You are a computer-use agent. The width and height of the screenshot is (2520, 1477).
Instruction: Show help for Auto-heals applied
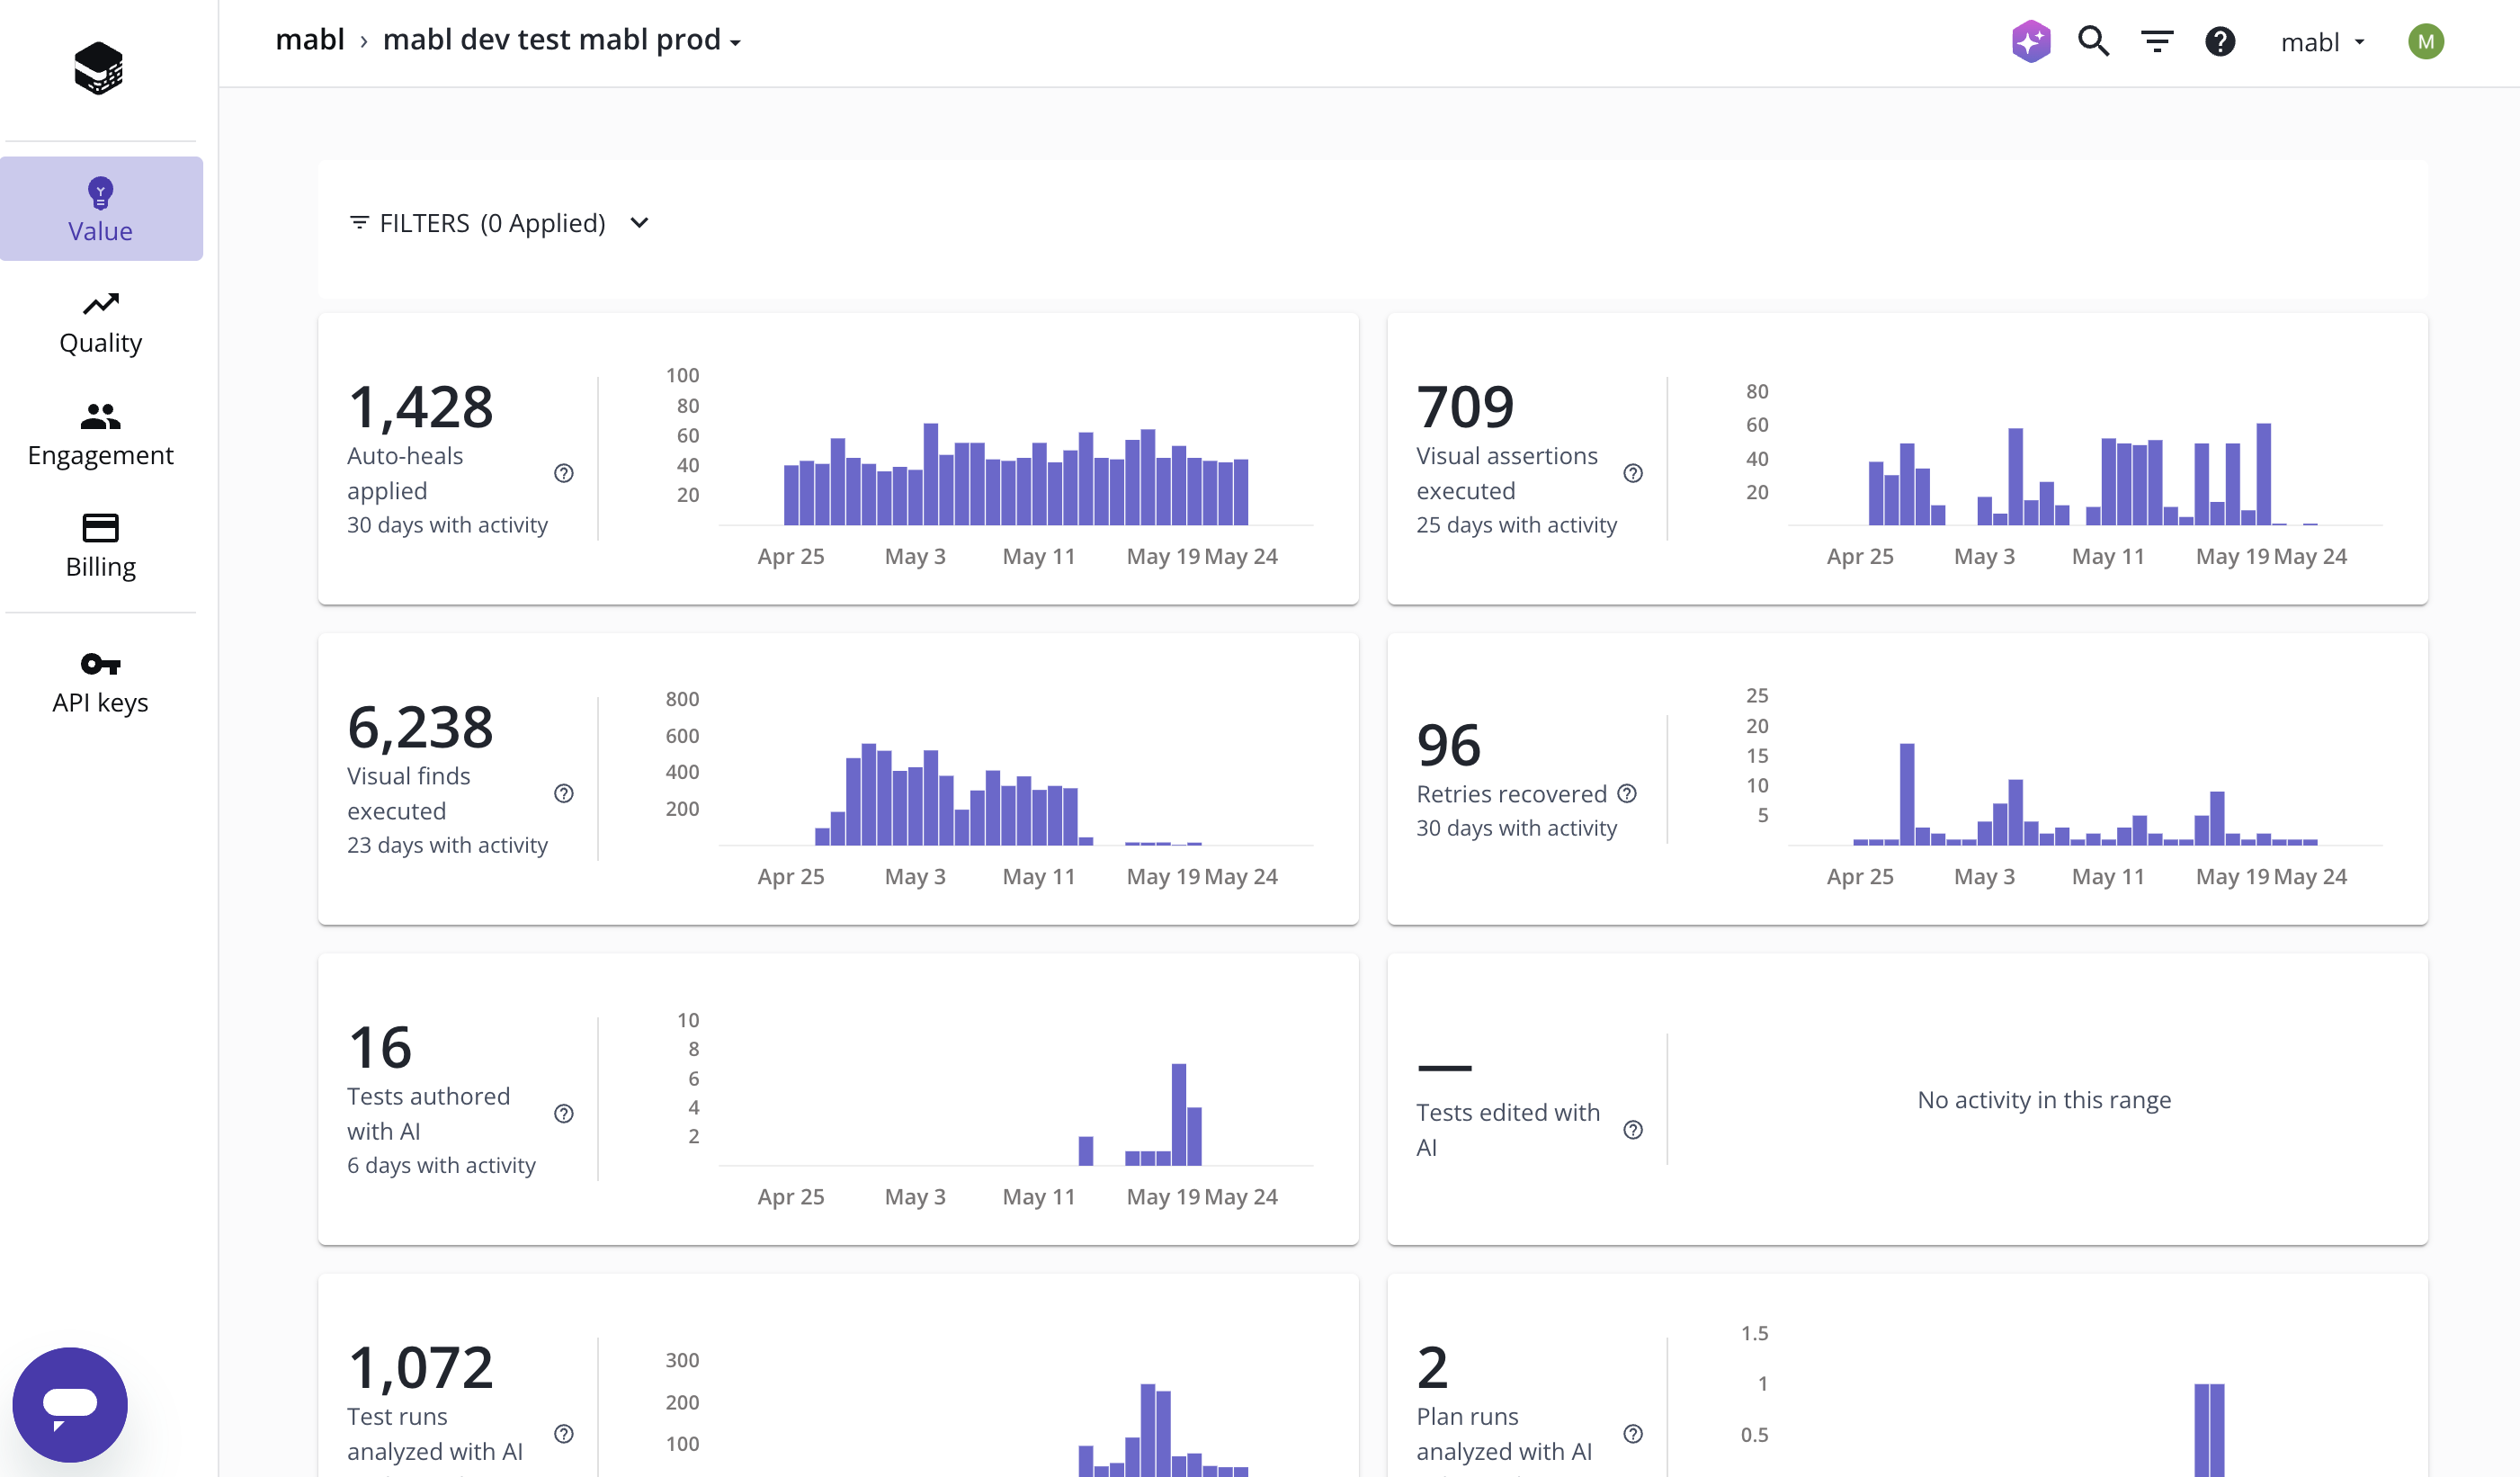click(x=564, y=473)
